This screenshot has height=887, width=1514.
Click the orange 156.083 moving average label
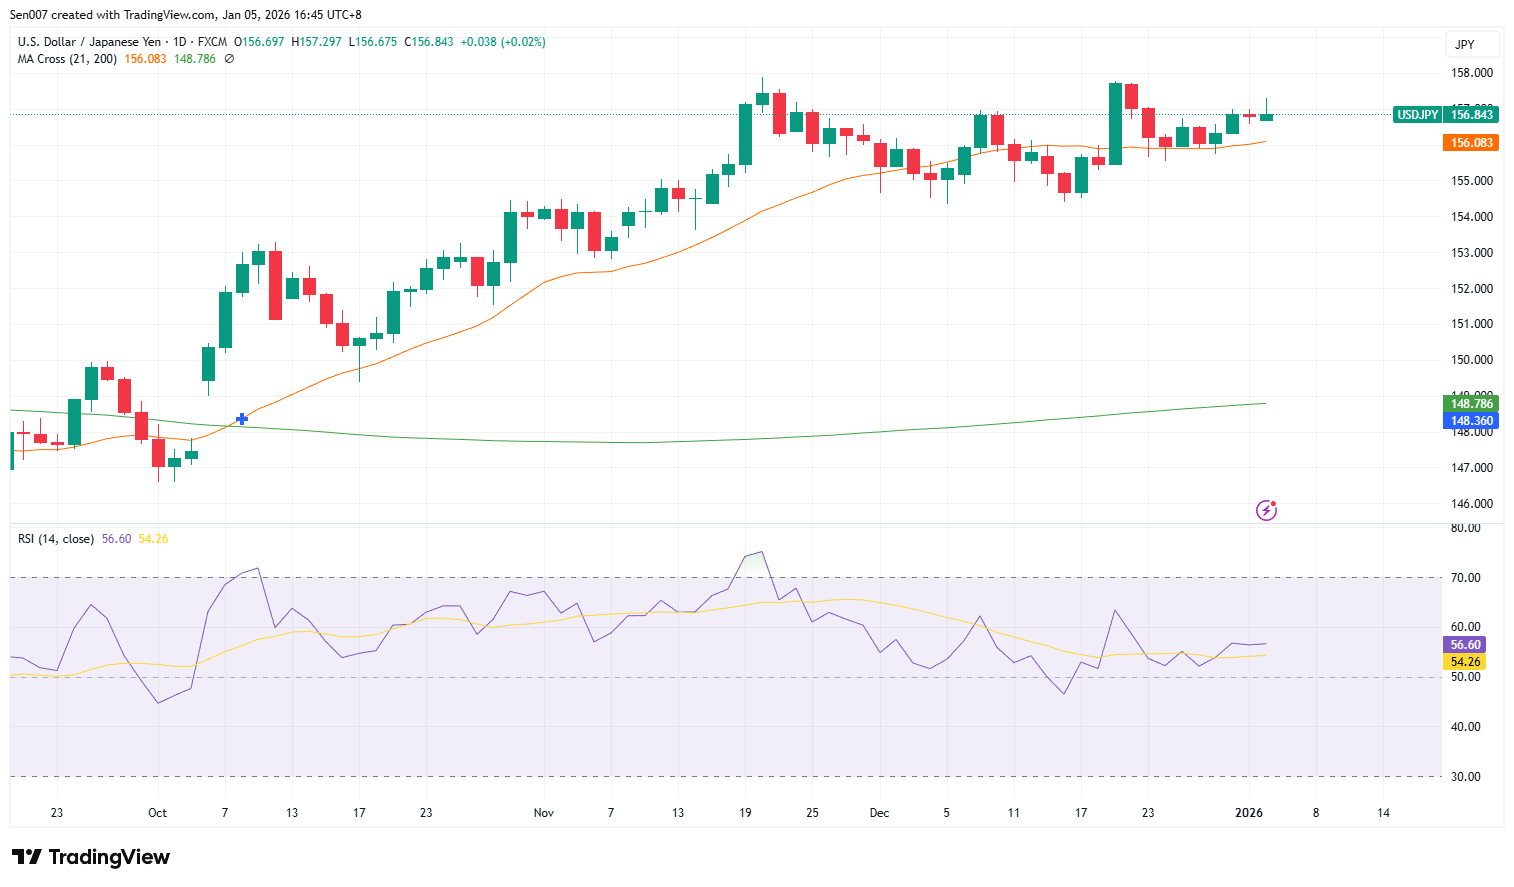coord(1472,142)
